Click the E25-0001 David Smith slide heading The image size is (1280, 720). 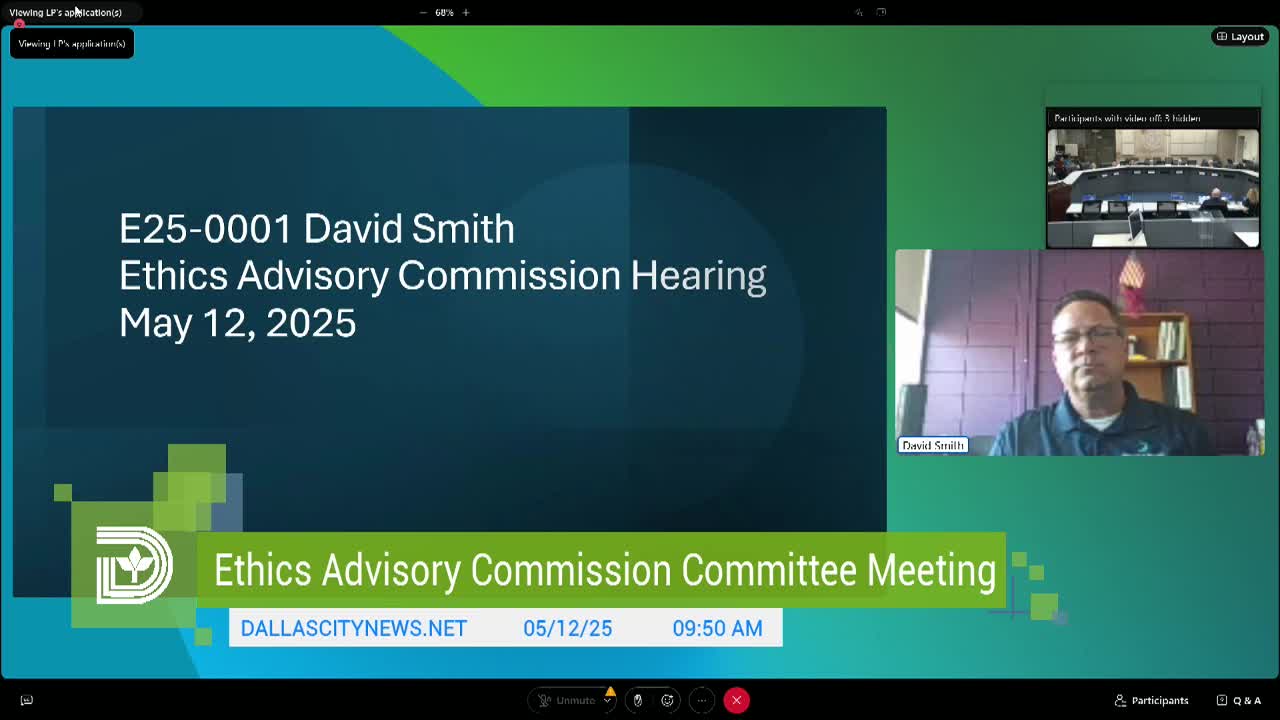(x=317, y=228)
